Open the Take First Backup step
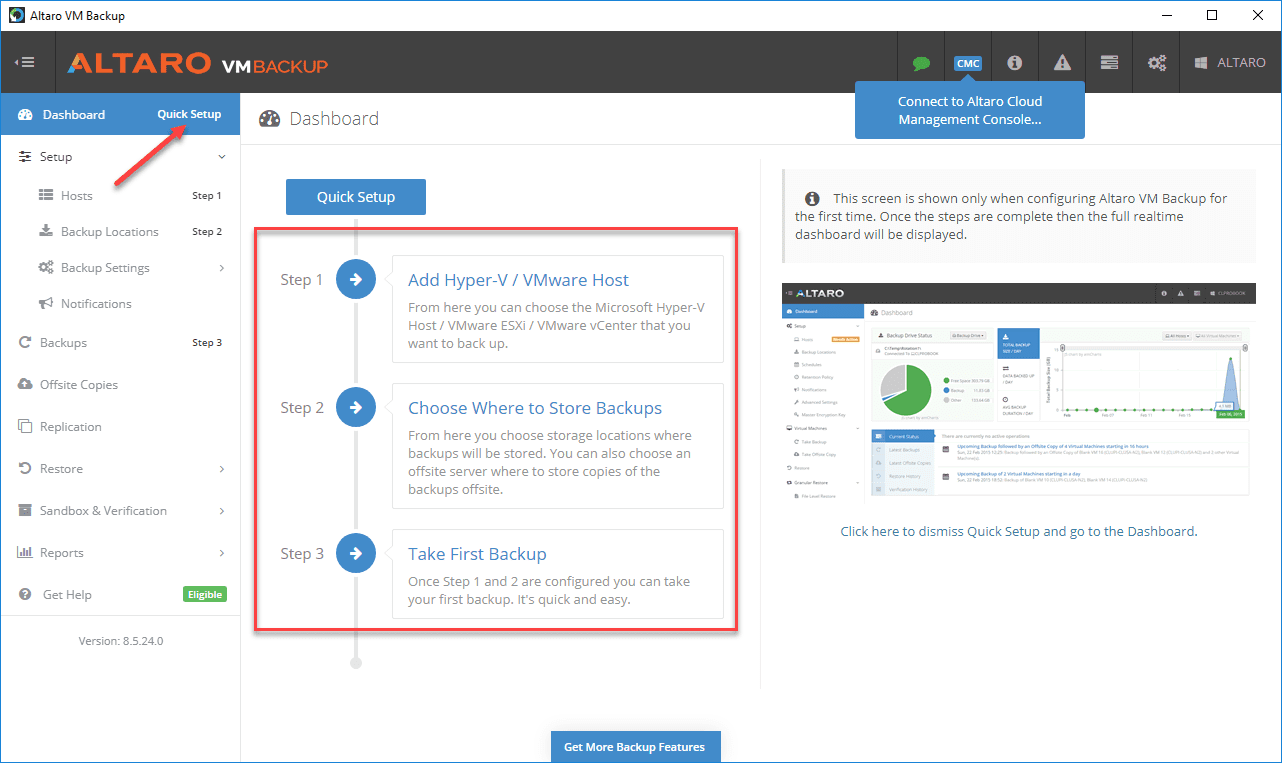The width and height of the screenshot is (1282, 763). pyautogui.click(x=558, y=574)
